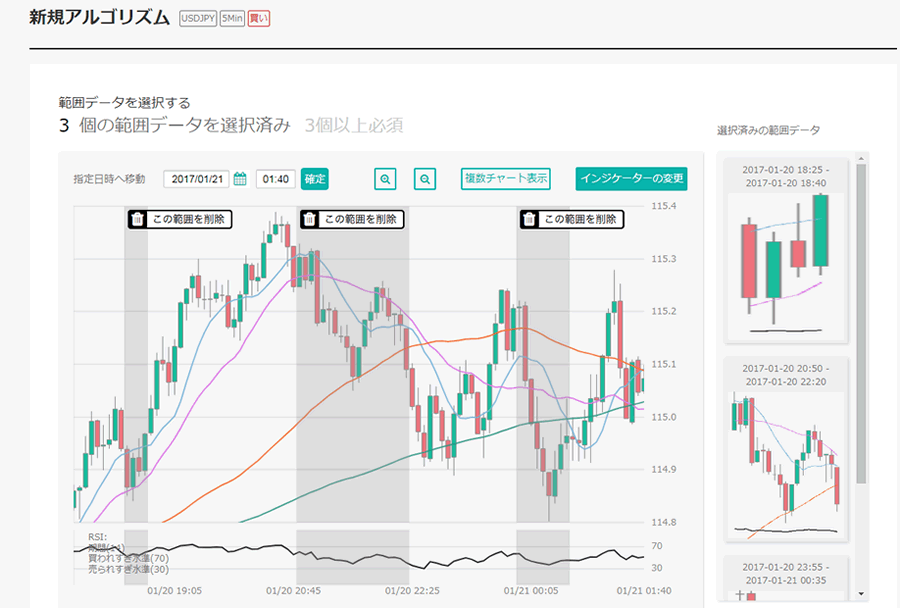Click the selected-ranges panel scrollbar thumb
The image size is (900, 608).
click(x=861, y=320)
